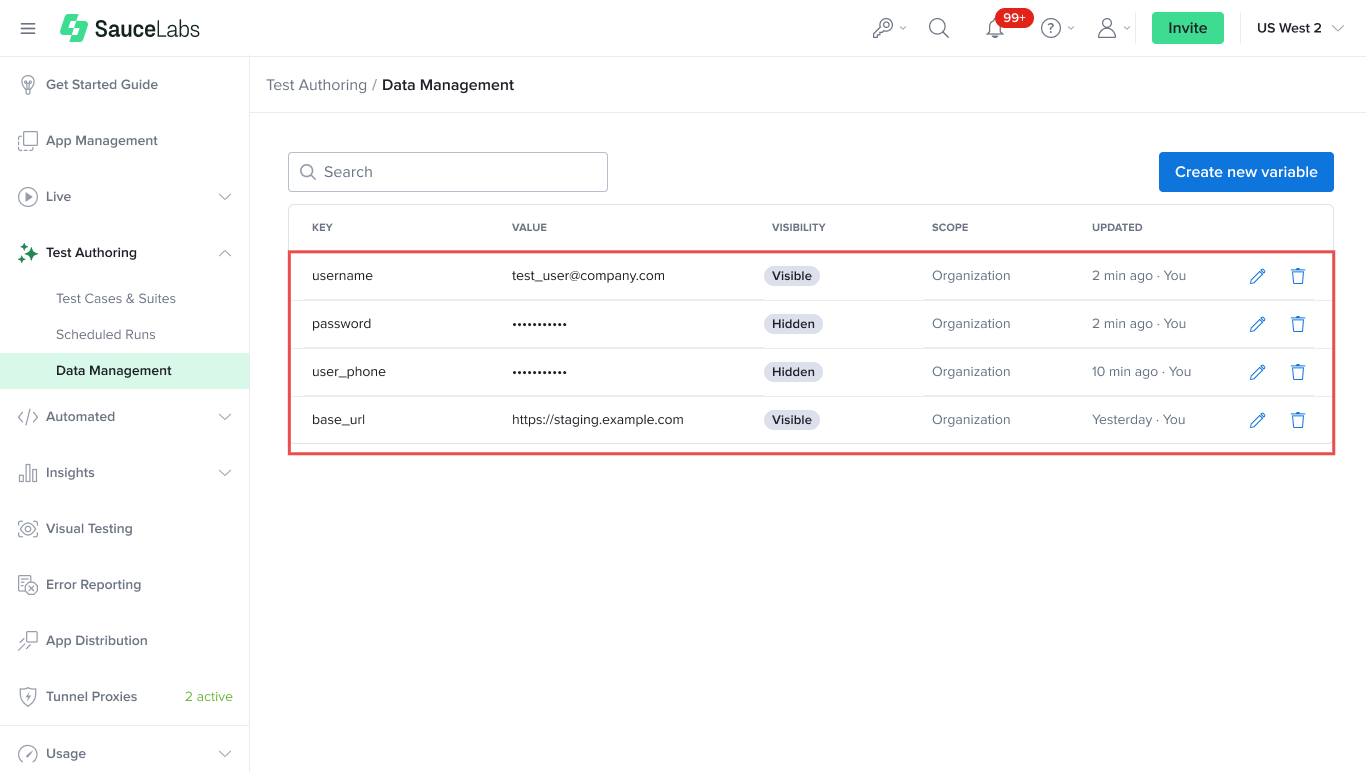Click the Yesterday · You updated cell
The width and height of the screenshot is (1366, 772).
point(1139,420)
